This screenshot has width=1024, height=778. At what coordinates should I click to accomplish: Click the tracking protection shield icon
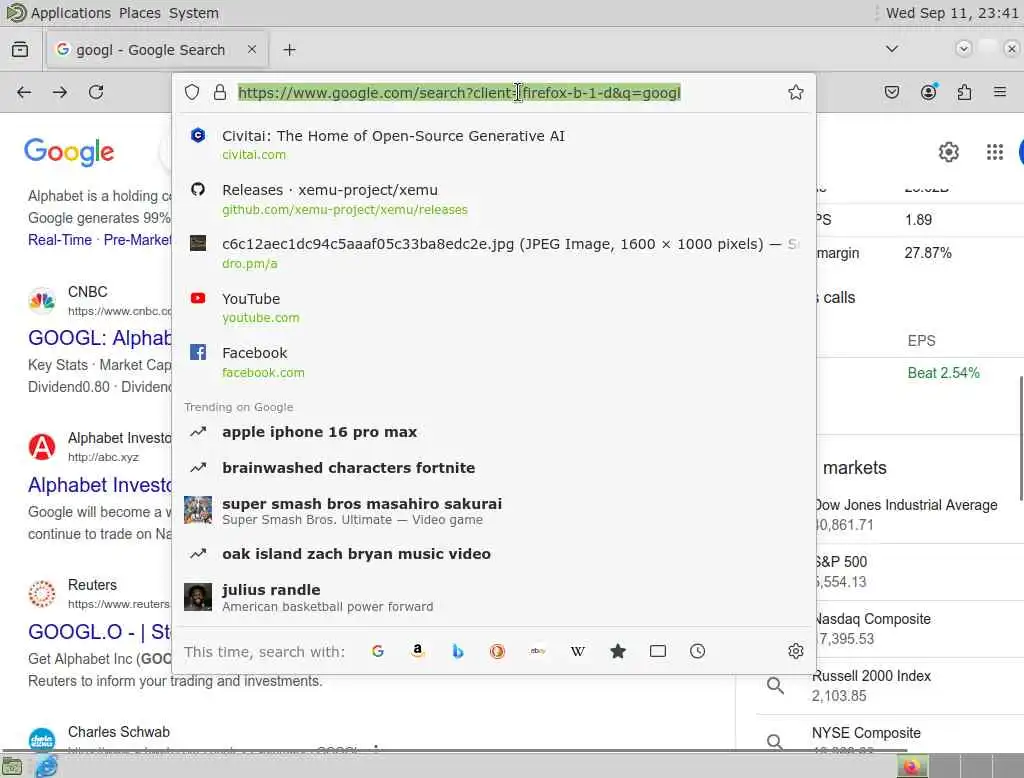point(191,92)
